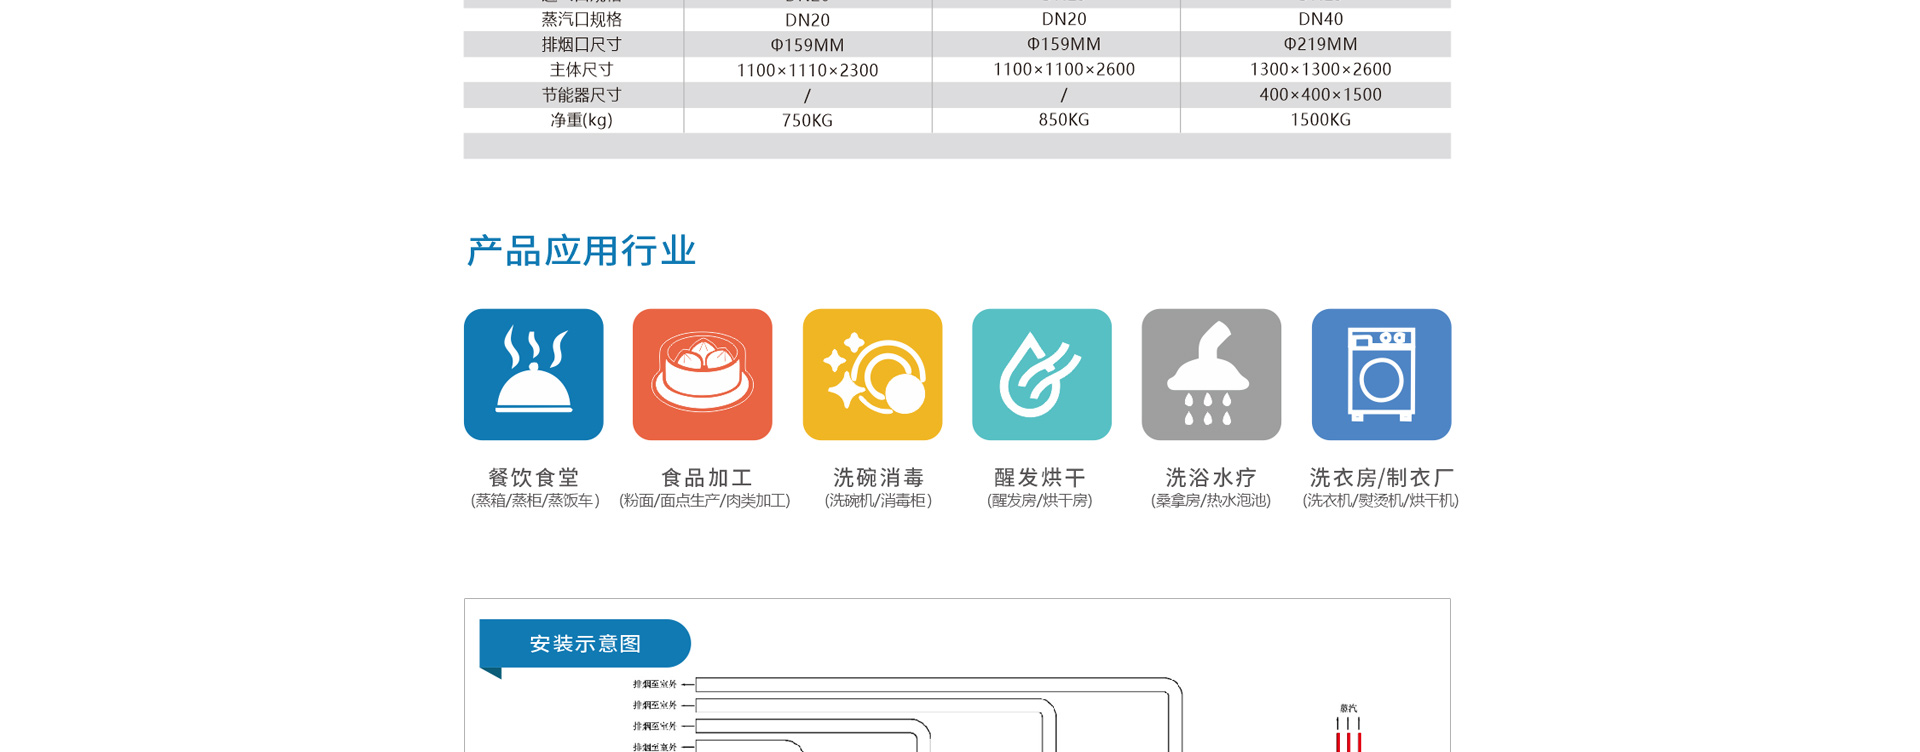Select the 净重(kg) row label

coord(581,120)
